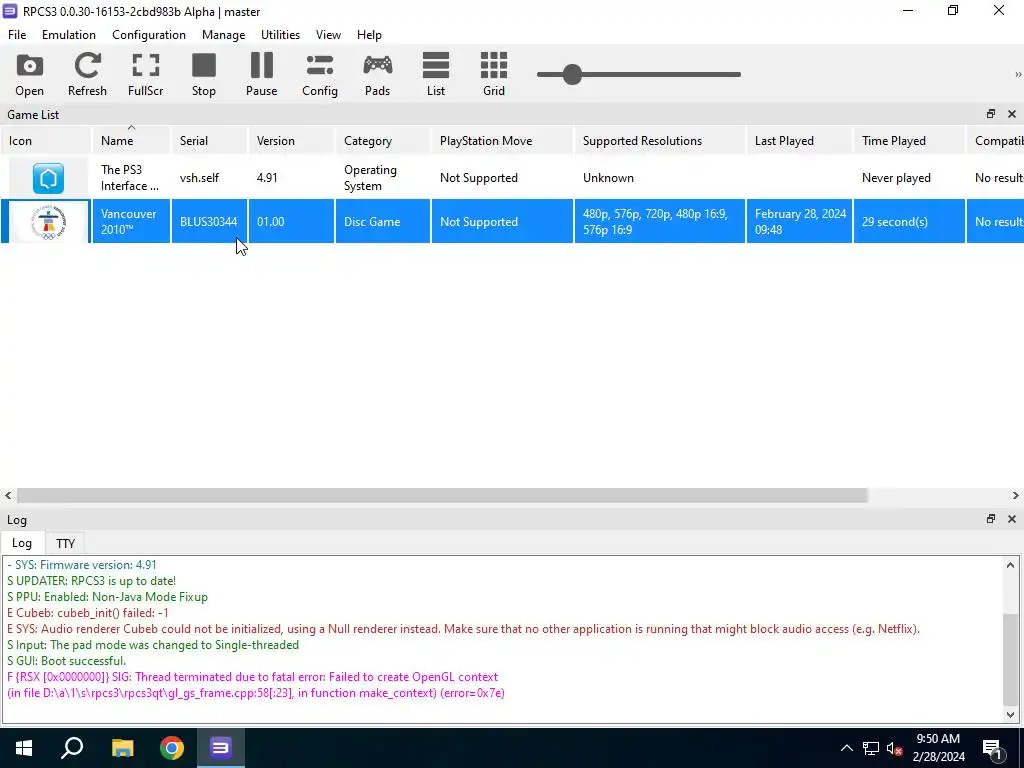
Task: Refresh the game list
Action: (x=87, y=74)
